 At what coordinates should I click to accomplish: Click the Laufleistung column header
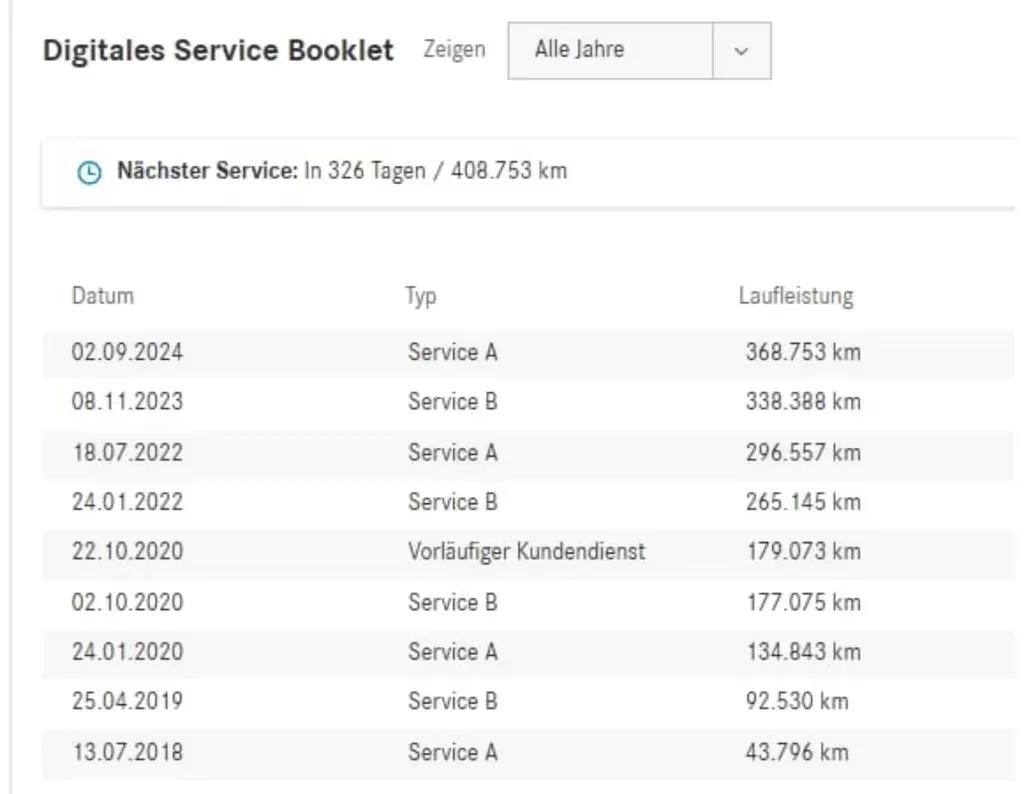795,296
